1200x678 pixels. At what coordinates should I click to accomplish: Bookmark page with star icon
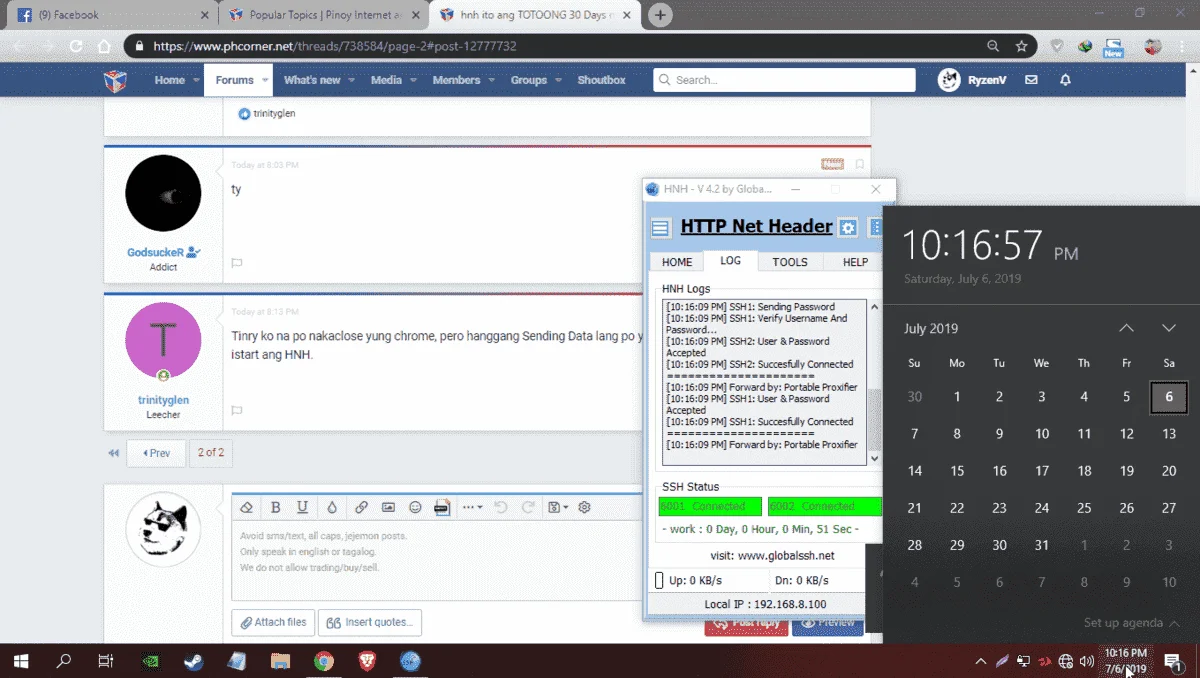1021,46
